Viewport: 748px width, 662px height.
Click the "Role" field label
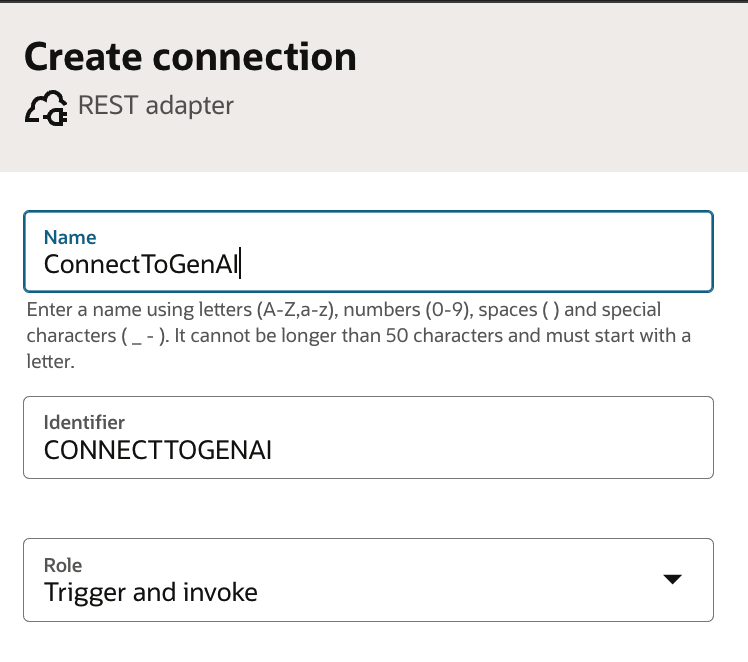click(x=63, y=564)
